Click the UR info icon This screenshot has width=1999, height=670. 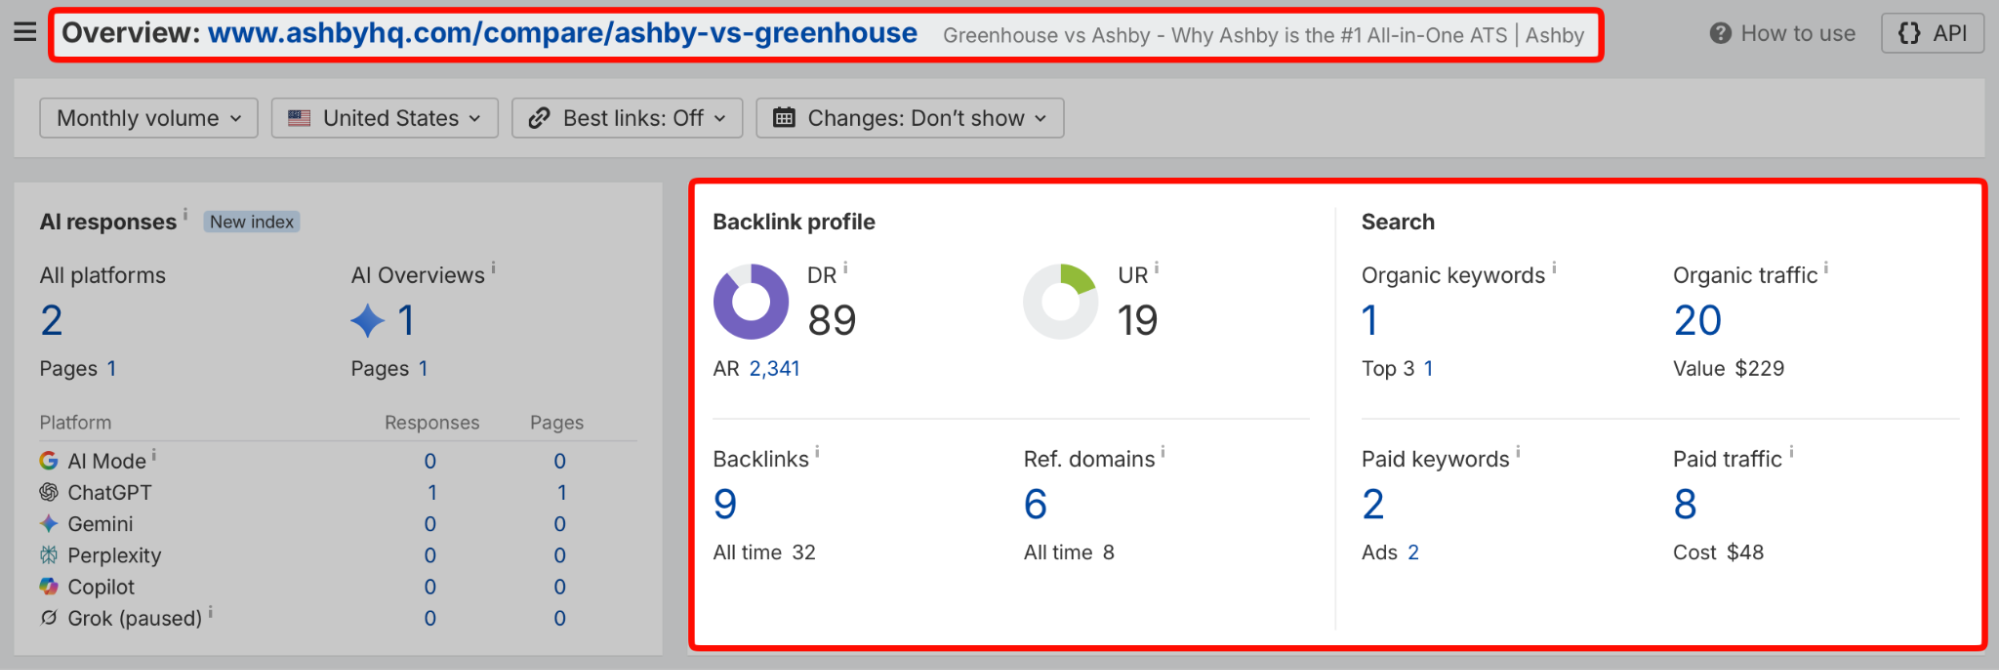(x=1156, y=267)
